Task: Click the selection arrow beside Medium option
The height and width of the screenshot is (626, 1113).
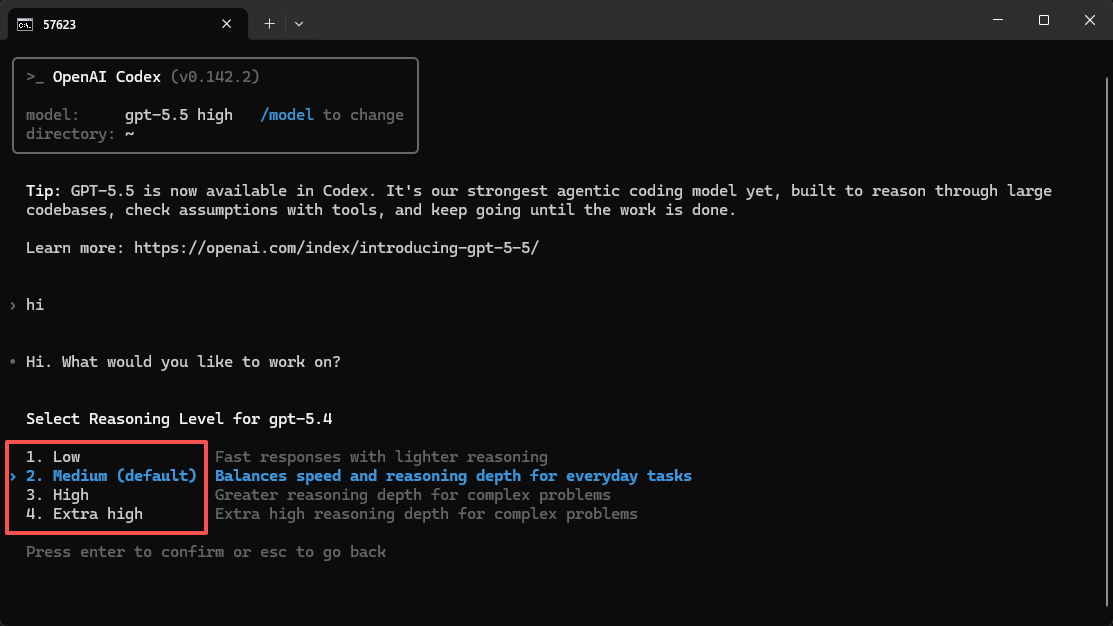Action: (13, 476)
